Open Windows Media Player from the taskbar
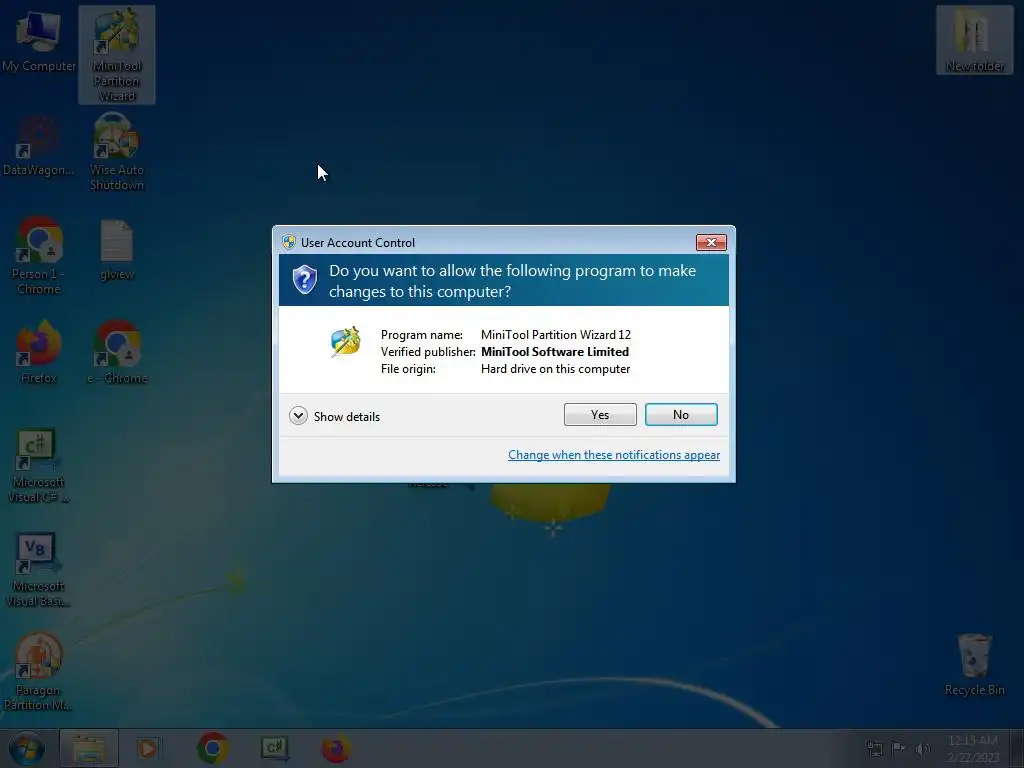 [x=149, y=748]
